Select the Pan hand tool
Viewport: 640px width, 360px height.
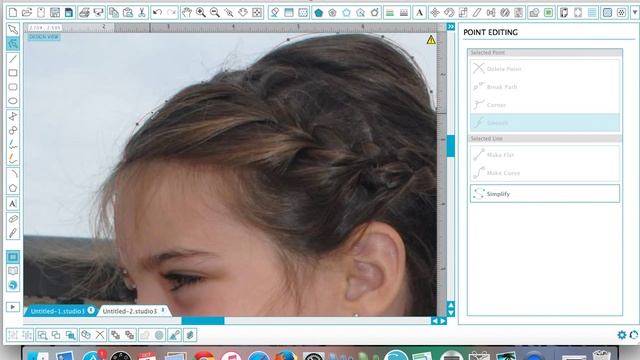[187, 13]
